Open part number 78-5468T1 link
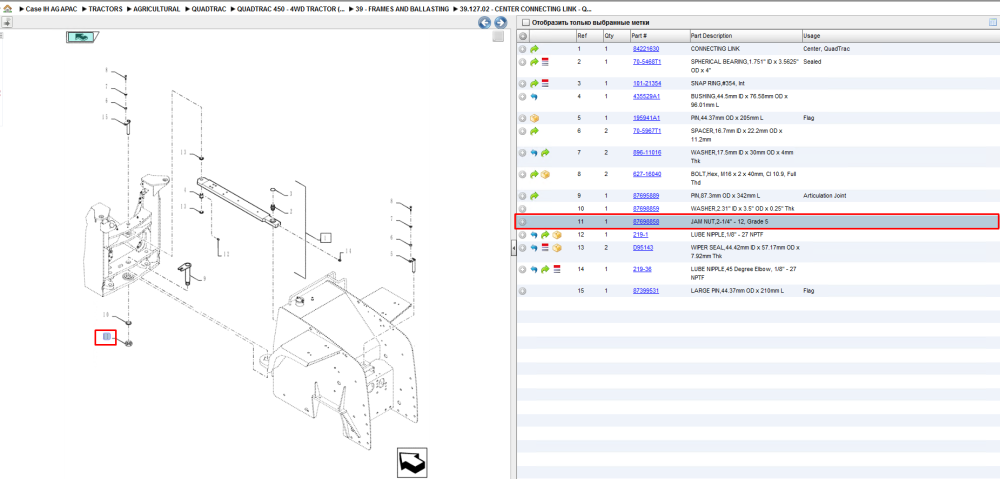Image resolution: width=1000 pixels, height=479 pixels. [x=647, y=62]
